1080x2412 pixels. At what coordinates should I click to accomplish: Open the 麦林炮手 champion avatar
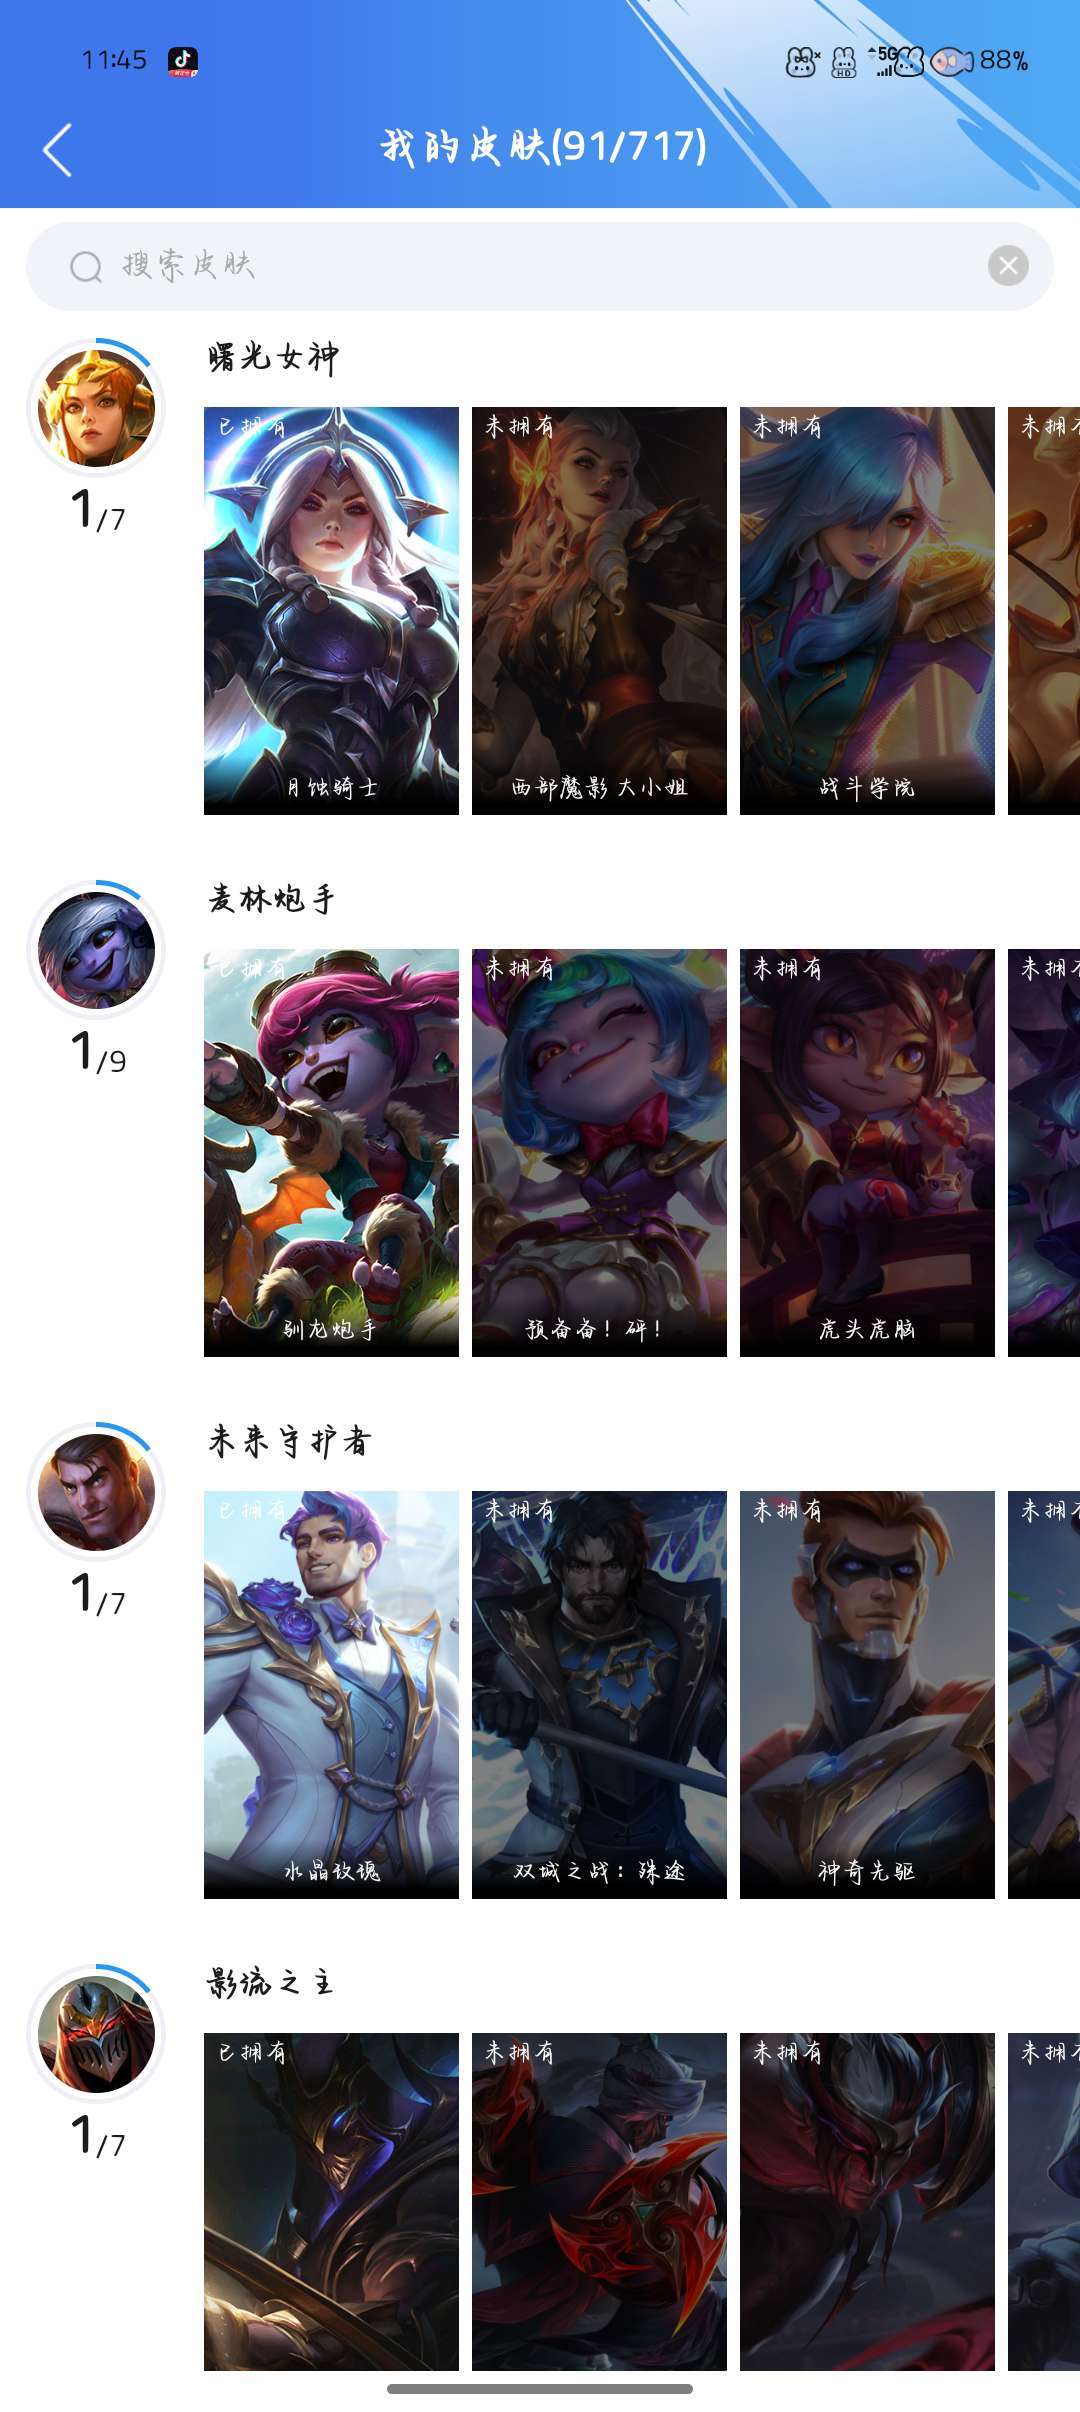96,950
